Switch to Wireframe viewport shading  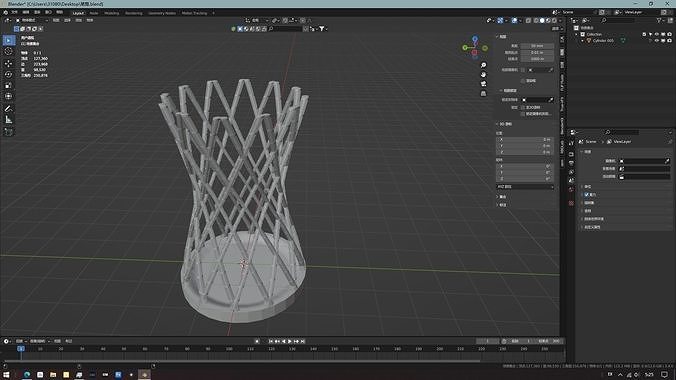[x=536, y=20]
